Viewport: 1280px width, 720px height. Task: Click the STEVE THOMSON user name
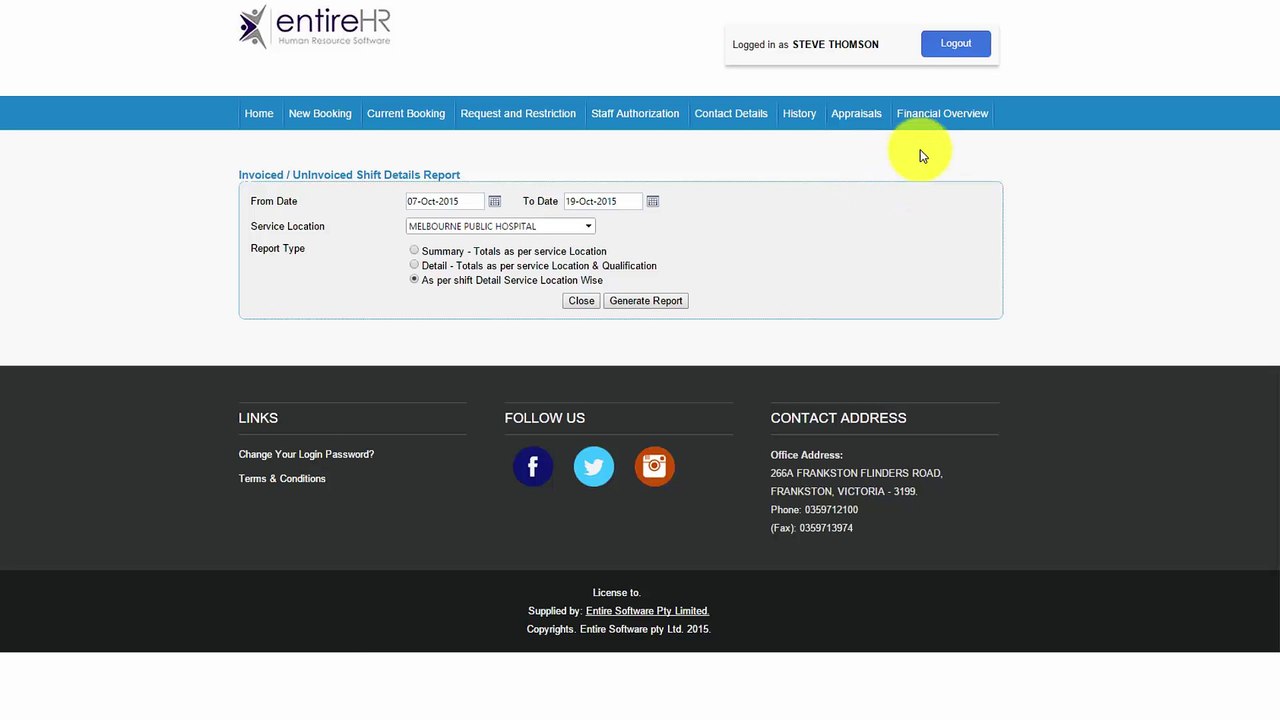pyautogui.click(x=836, y=44)
